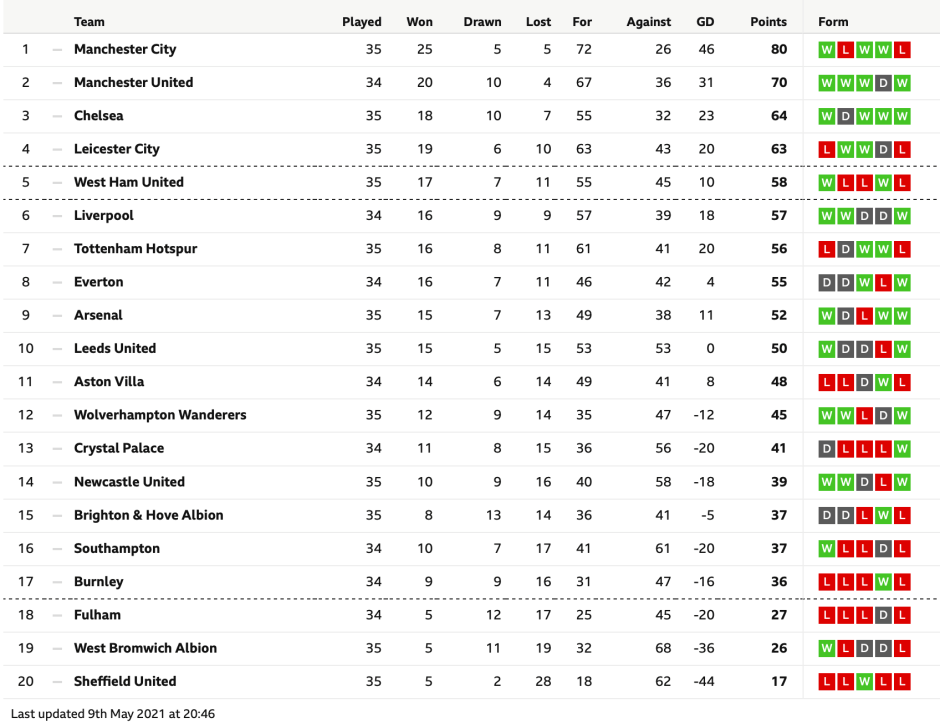Click the red L form box for Everton
Viewport: 940px width, 728px height.
coord(883,282)
